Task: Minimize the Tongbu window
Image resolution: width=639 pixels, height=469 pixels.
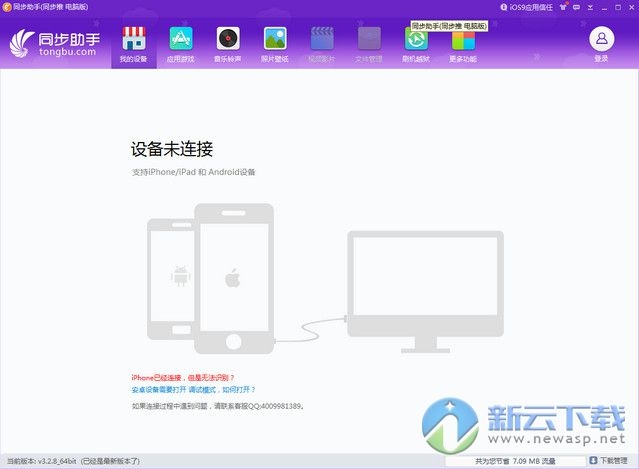Action: 604,8
